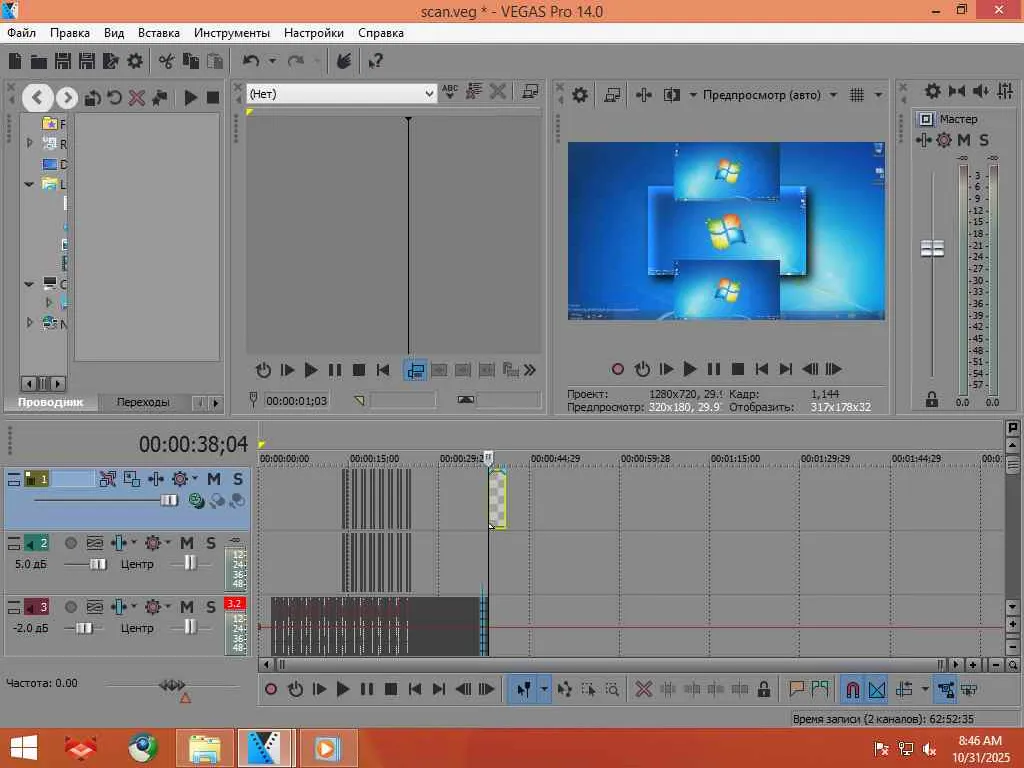The height and width of the screenshot is (768, 1024).
Task: Toggle automatic crossfades button
Action: point(877,690)
